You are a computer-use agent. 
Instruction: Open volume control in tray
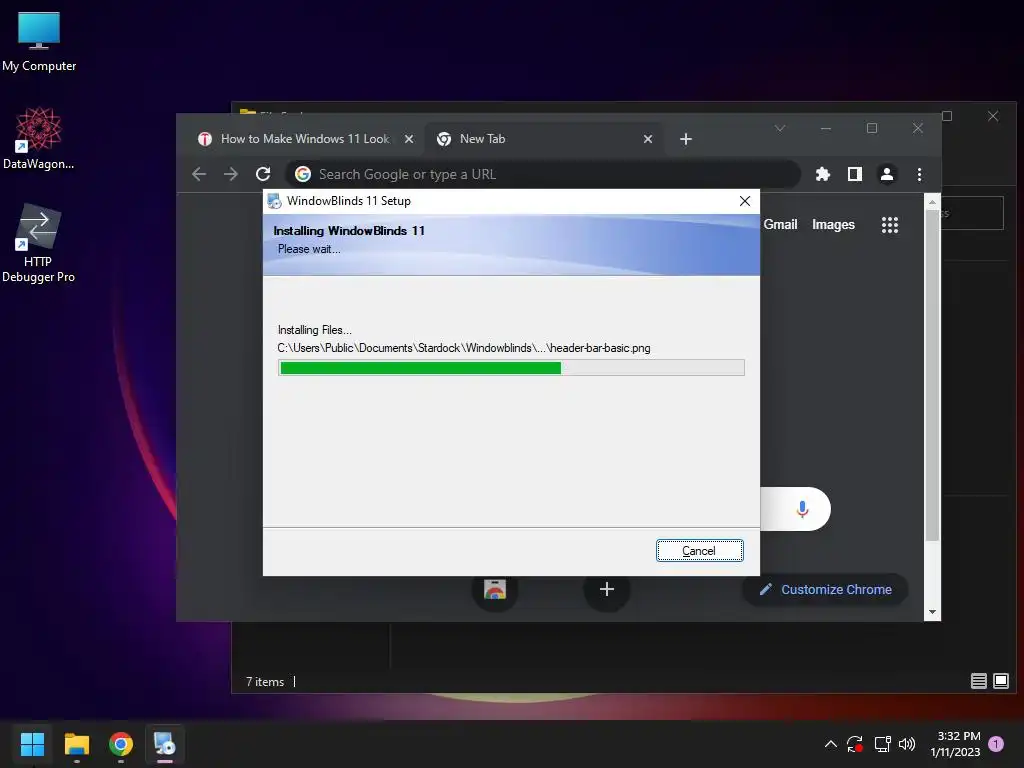click(x=906, y=743)
